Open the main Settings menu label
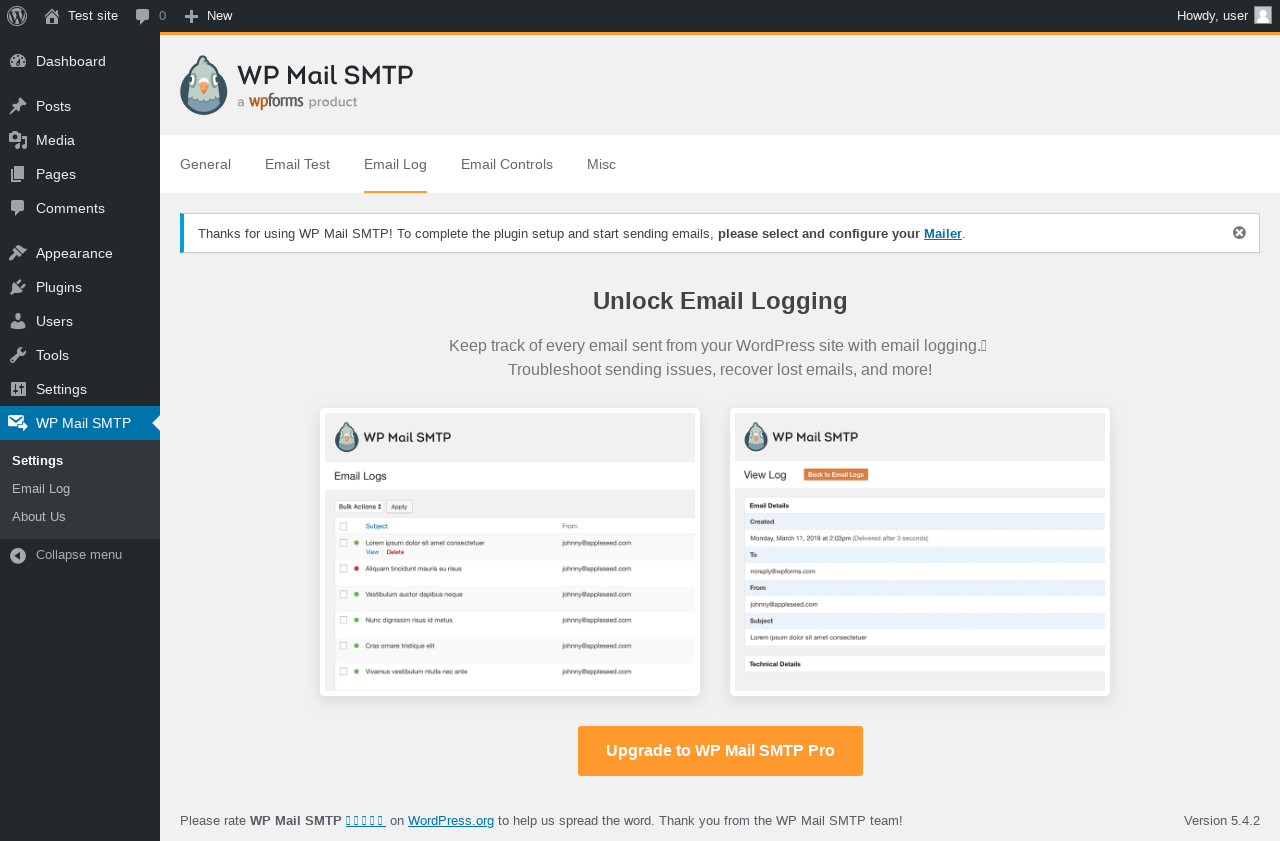 click(x=61, y=389)
